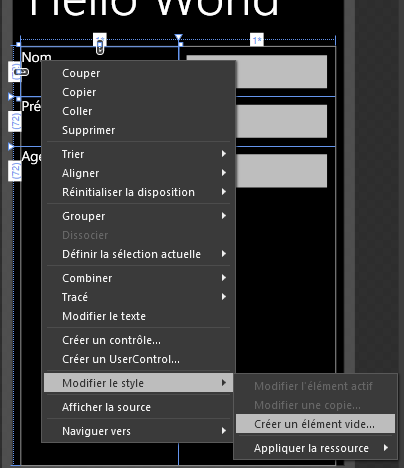Click the lock icon on the left row ruler
This screenshot has width=404, height=468.
click(21, 72)
